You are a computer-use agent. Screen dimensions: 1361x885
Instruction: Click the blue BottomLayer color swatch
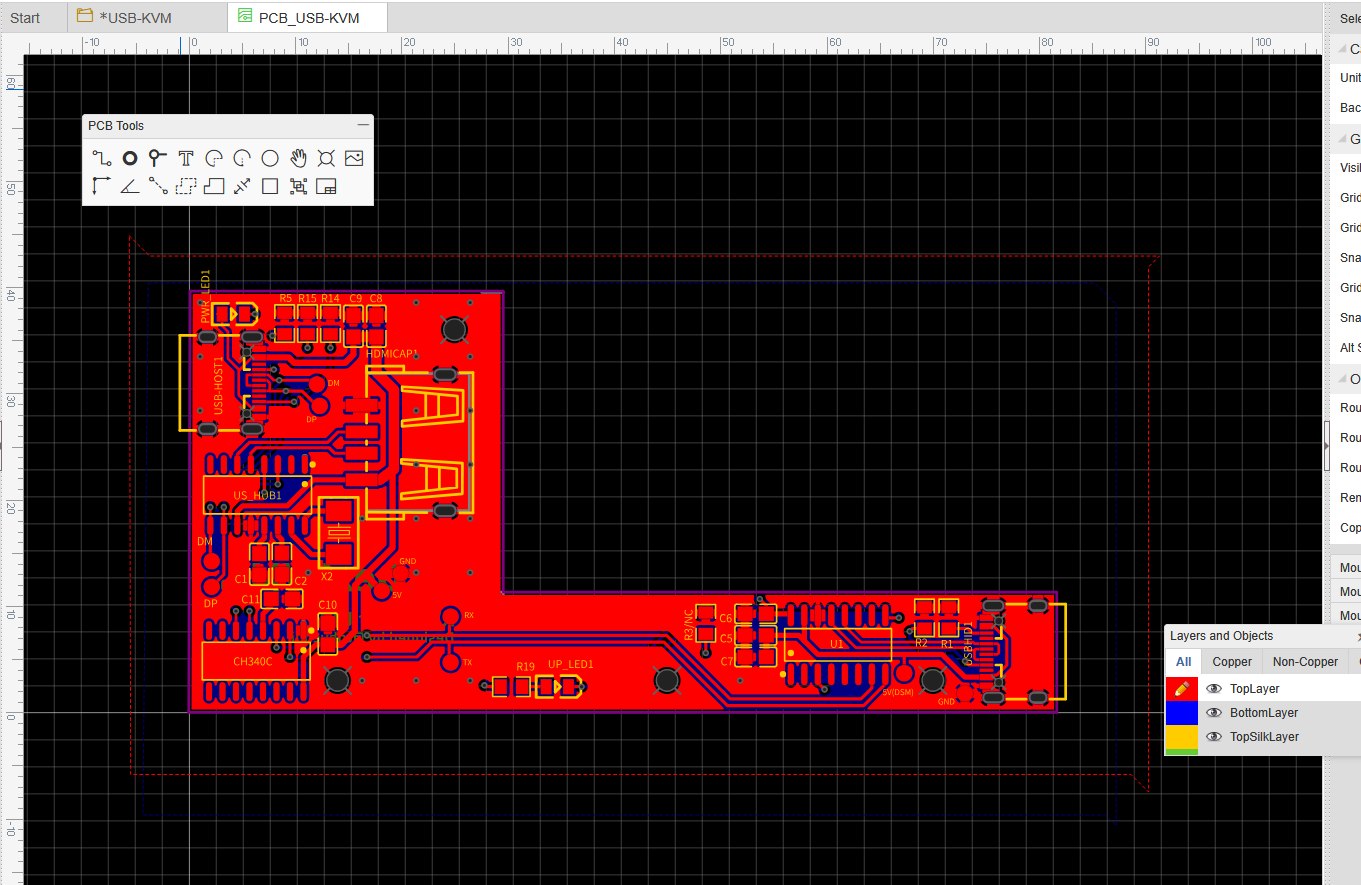(1182, 713)
